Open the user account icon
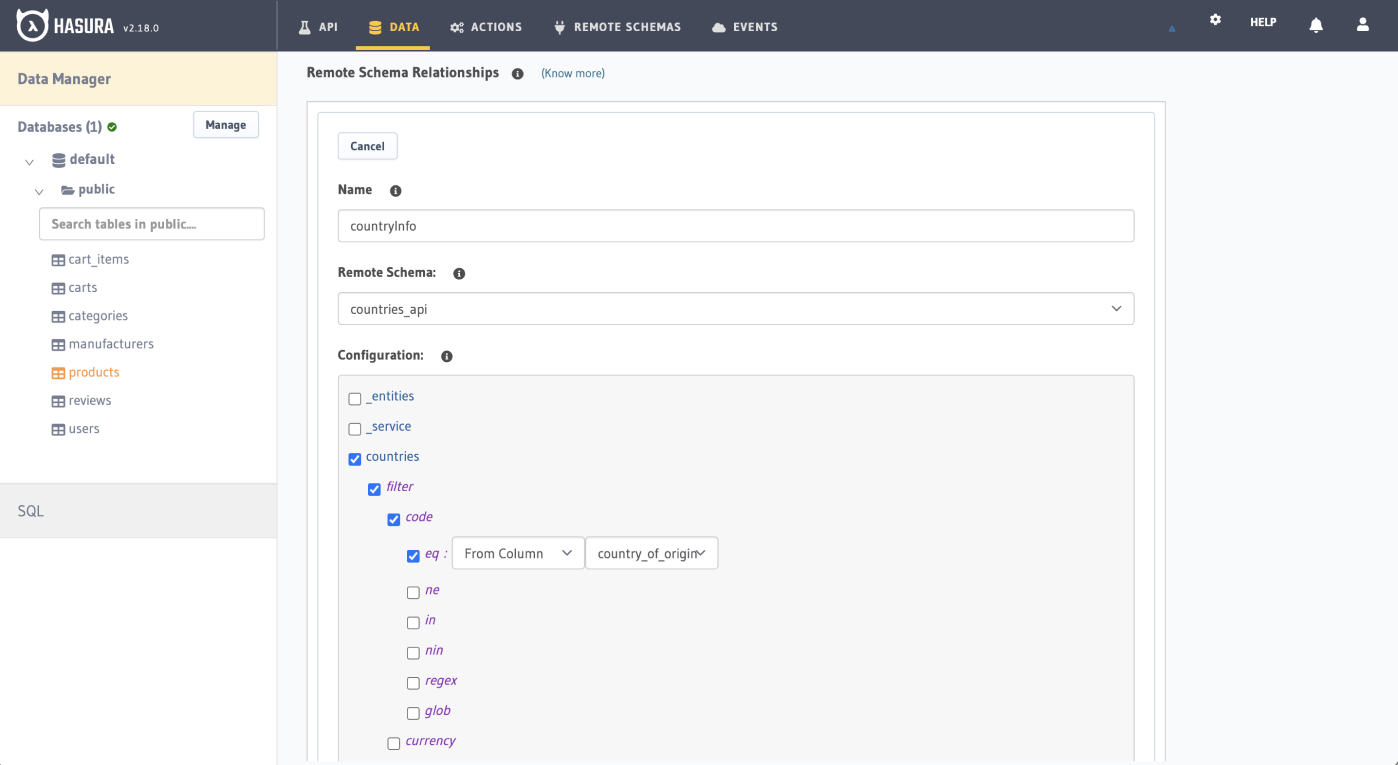The width and height of the screenshot is (1398, 765). (x=1363, y=23)
